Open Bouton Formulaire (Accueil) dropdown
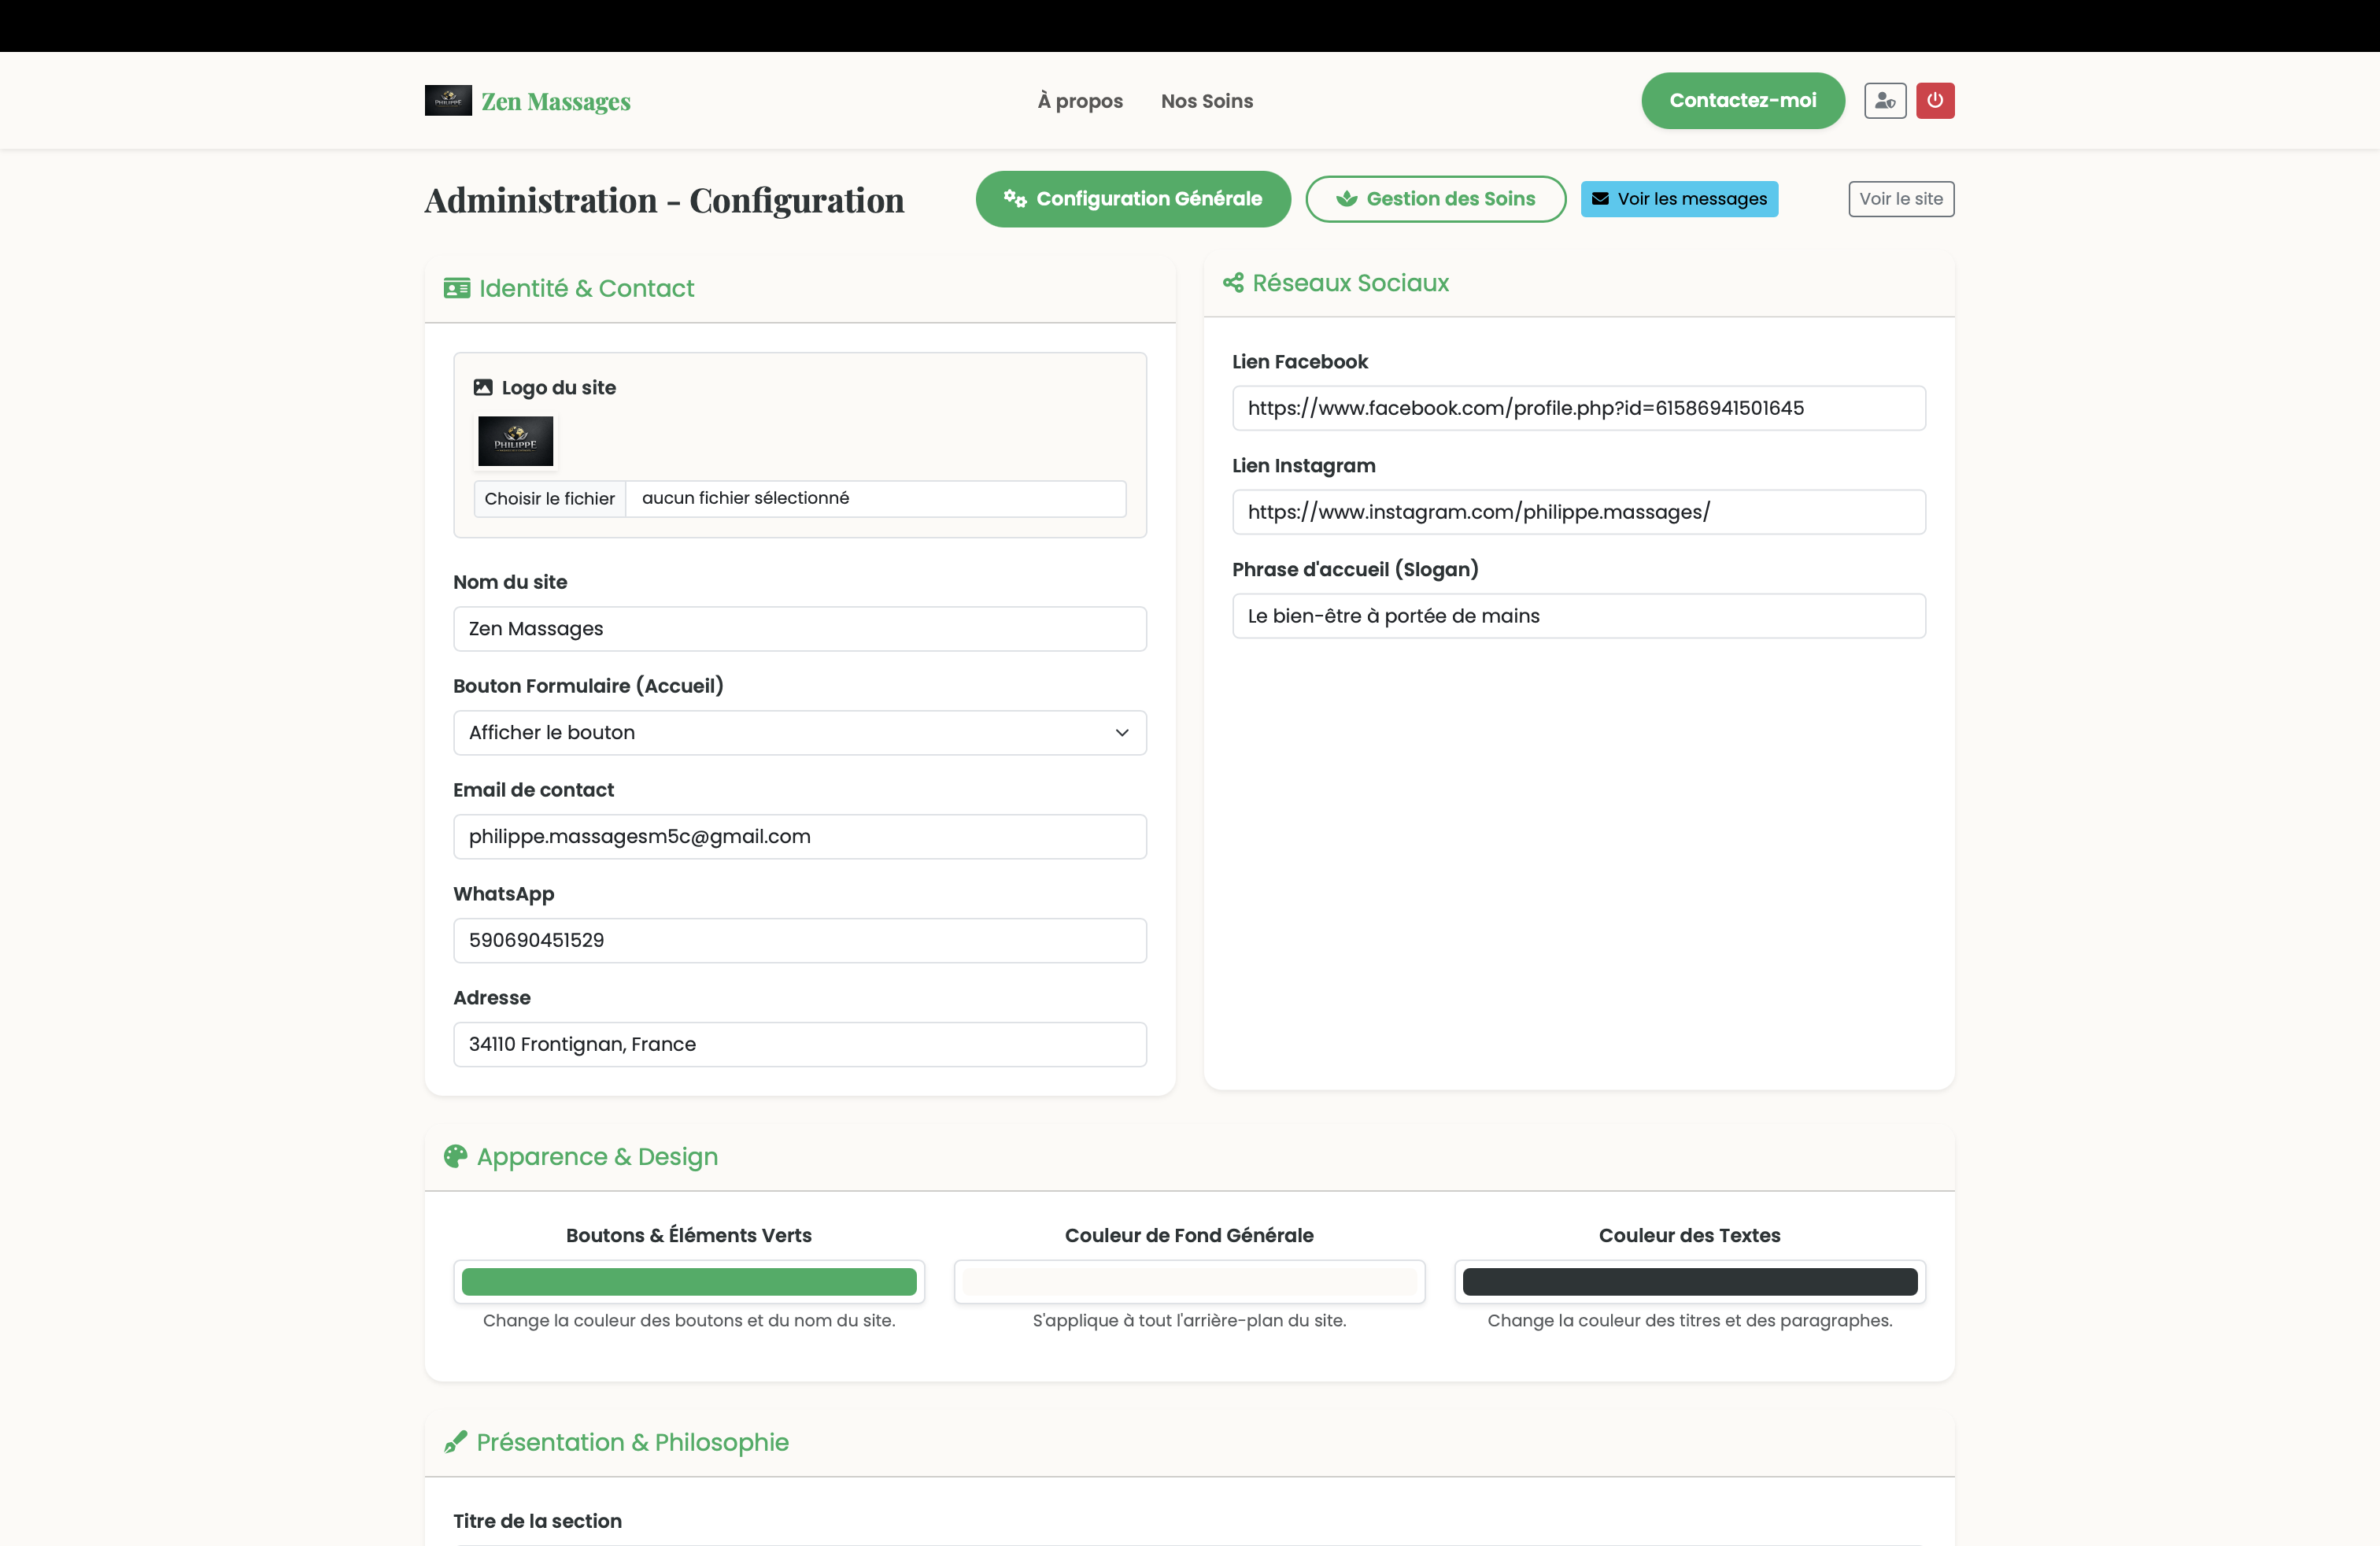Viewport: 2380px width, 1546px height. tap(800, 733)
